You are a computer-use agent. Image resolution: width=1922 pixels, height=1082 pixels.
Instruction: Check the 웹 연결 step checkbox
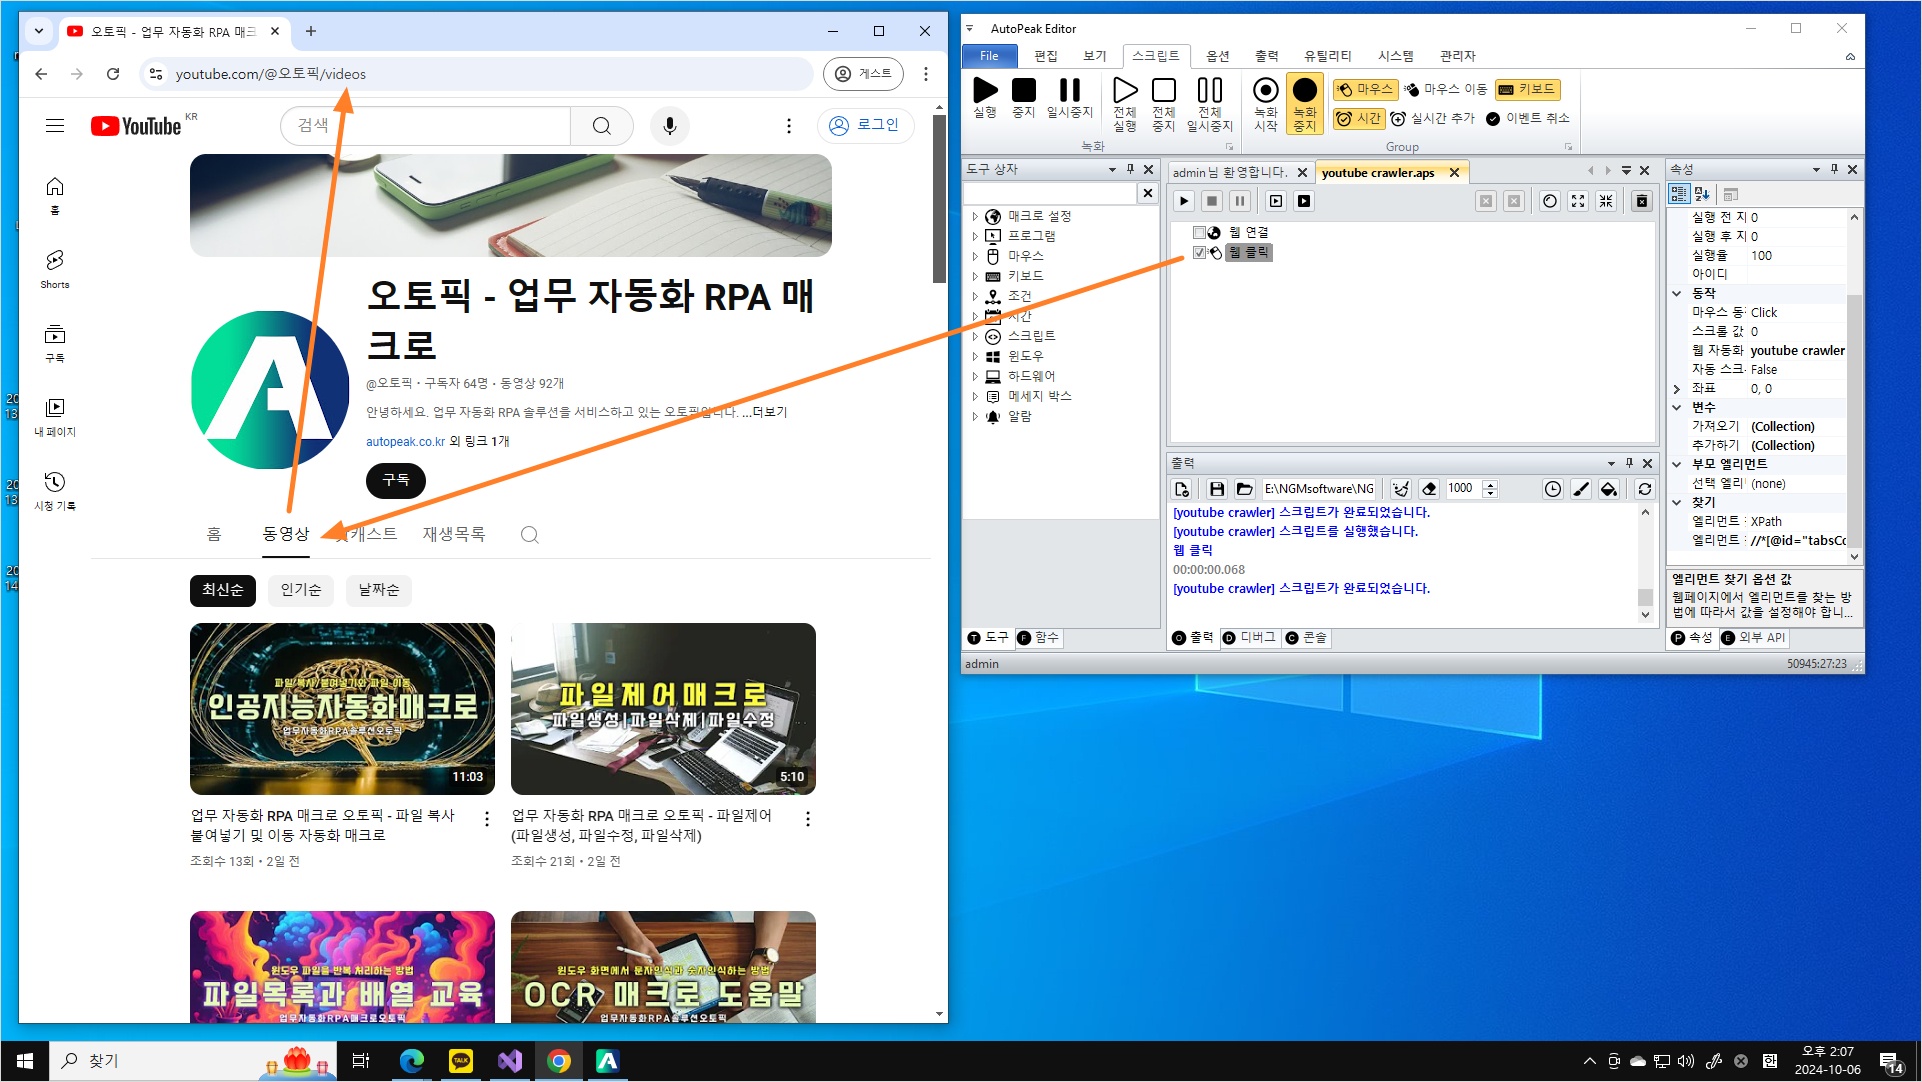pos(1199,232)
